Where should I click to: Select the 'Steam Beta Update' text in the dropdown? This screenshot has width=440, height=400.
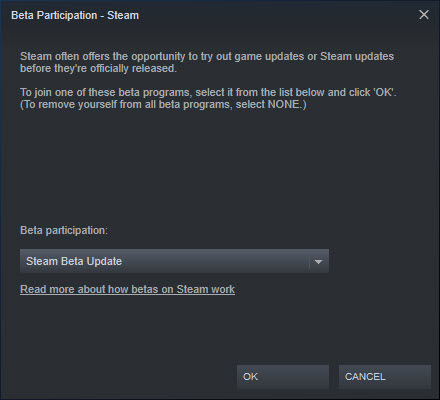[x=74, y=261]
